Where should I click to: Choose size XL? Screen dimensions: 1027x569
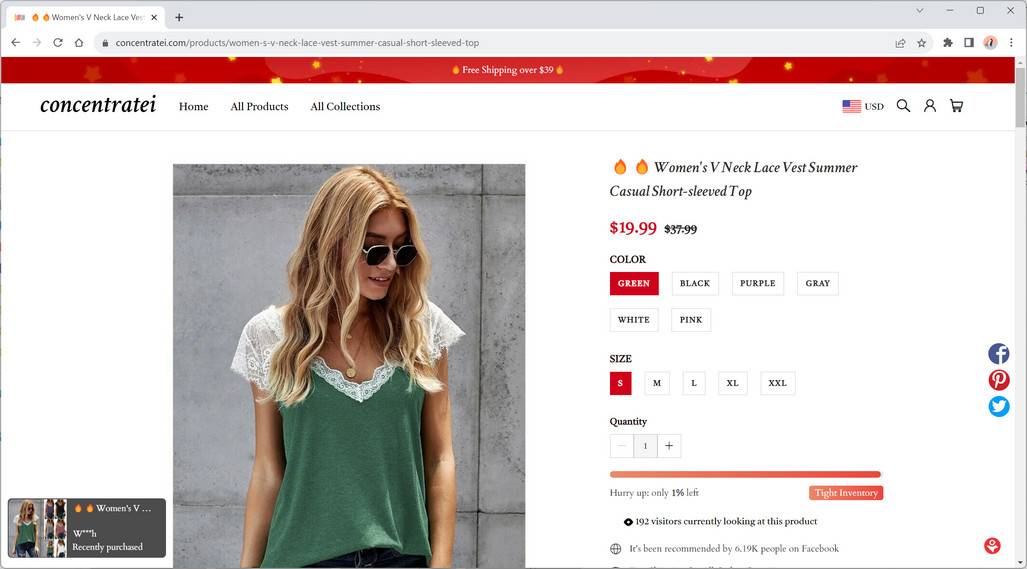(x=732, y=384)
